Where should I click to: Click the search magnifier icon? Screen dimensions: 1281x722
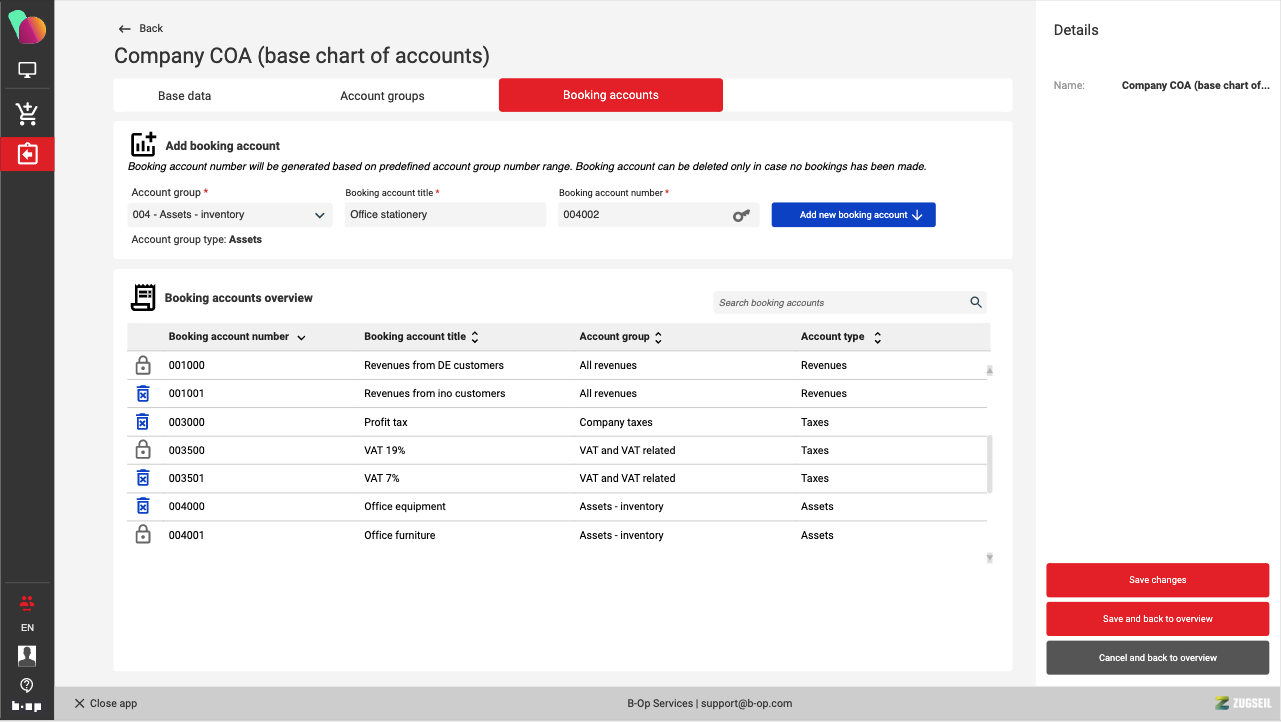975,303
